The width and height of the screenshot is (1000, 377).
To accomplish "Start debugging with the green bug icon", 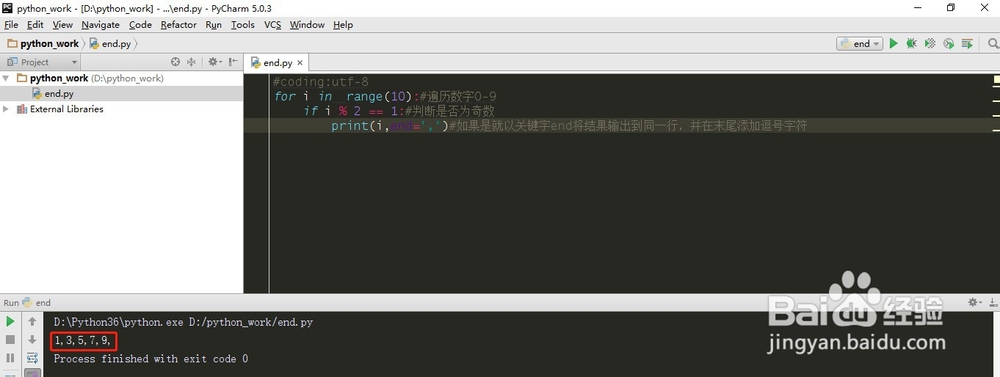I will pyautogui.click(x=911, y=43).
